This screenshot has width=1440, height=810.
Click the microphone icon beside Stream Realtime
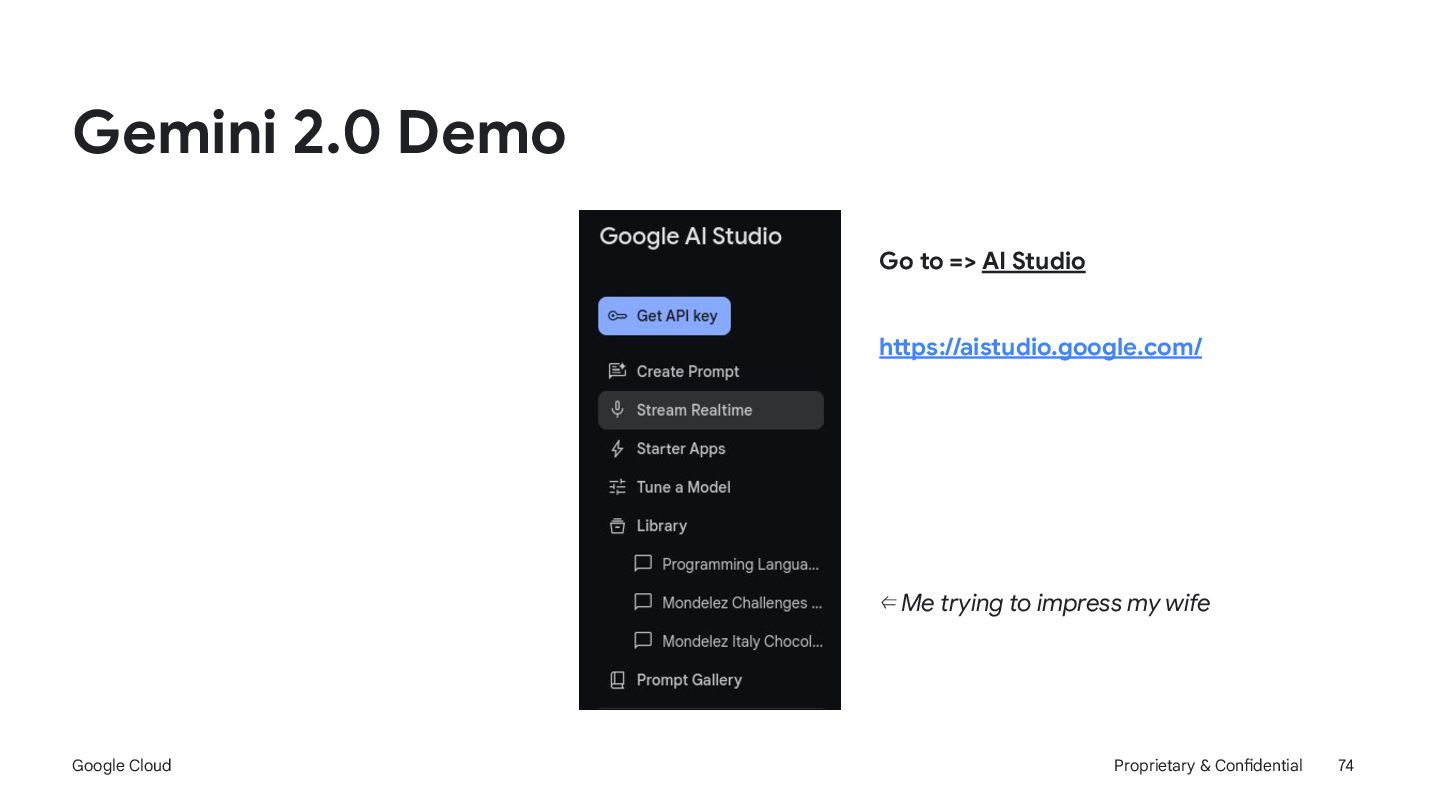(617, 410)
